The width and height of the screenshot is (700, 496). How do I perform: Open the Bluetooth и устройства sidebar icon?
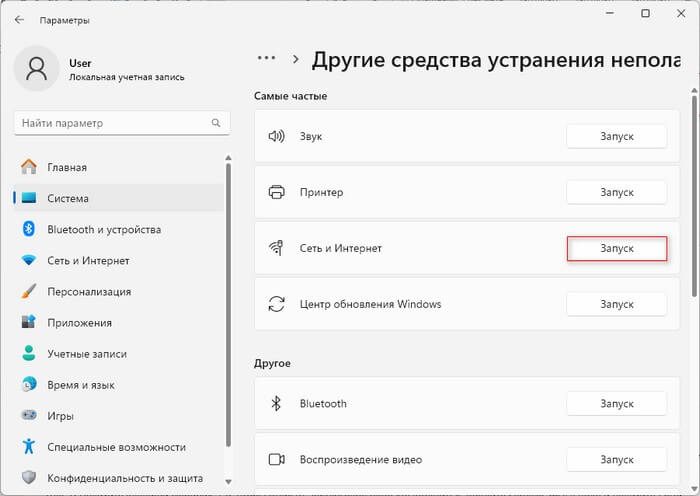tap(29, 229)
